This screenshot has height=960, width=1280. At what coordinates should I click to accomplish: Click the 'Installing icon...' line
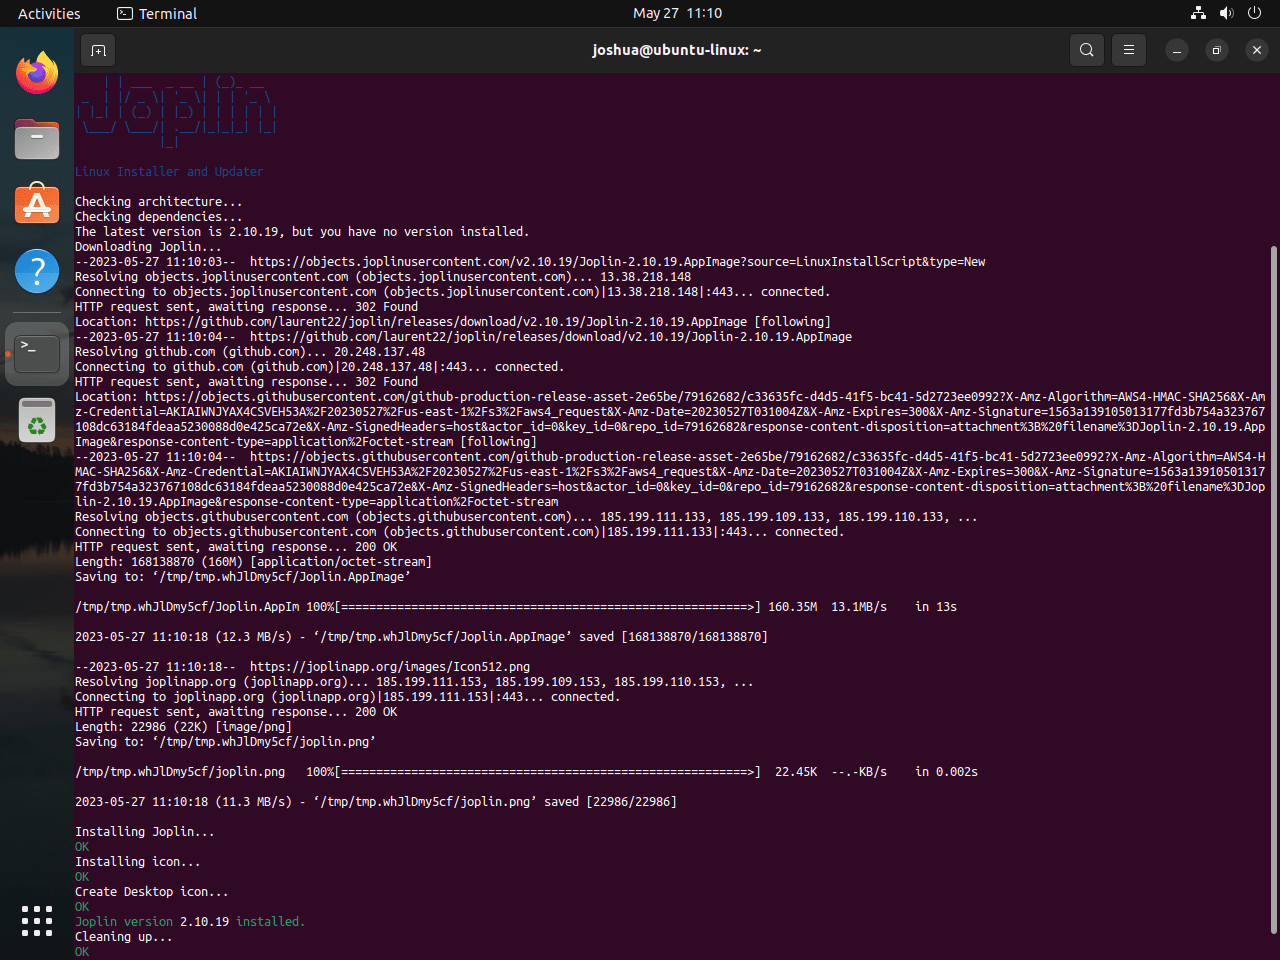pyautogui.click(x=138, y=862)
